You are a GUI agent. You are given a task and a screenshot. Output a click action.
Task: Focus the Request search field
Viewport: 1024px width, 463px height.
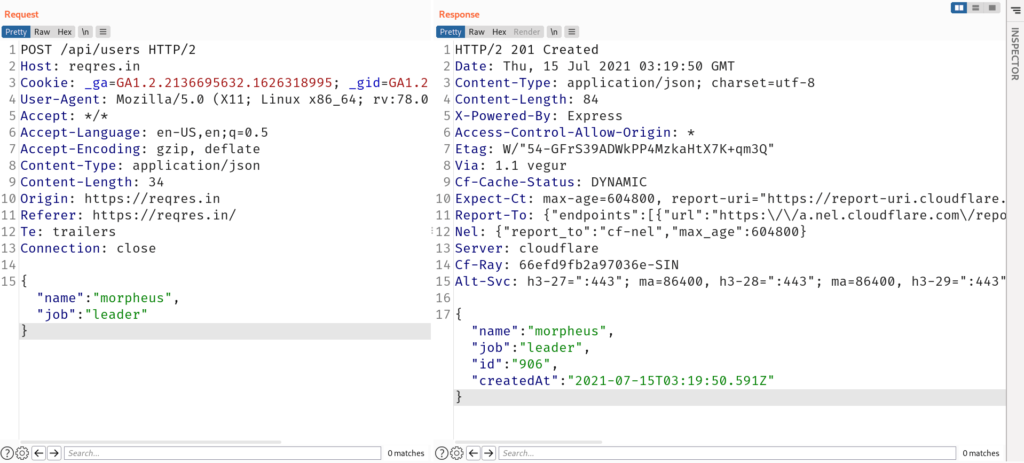pyautogui.click(x=222, y=453)
